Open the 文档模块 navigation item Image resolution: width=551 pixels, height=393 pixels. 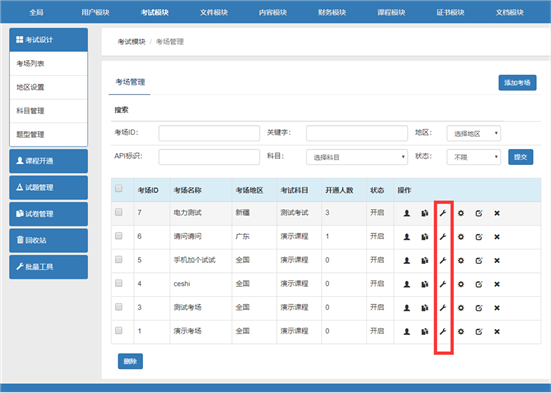(510, 12)
